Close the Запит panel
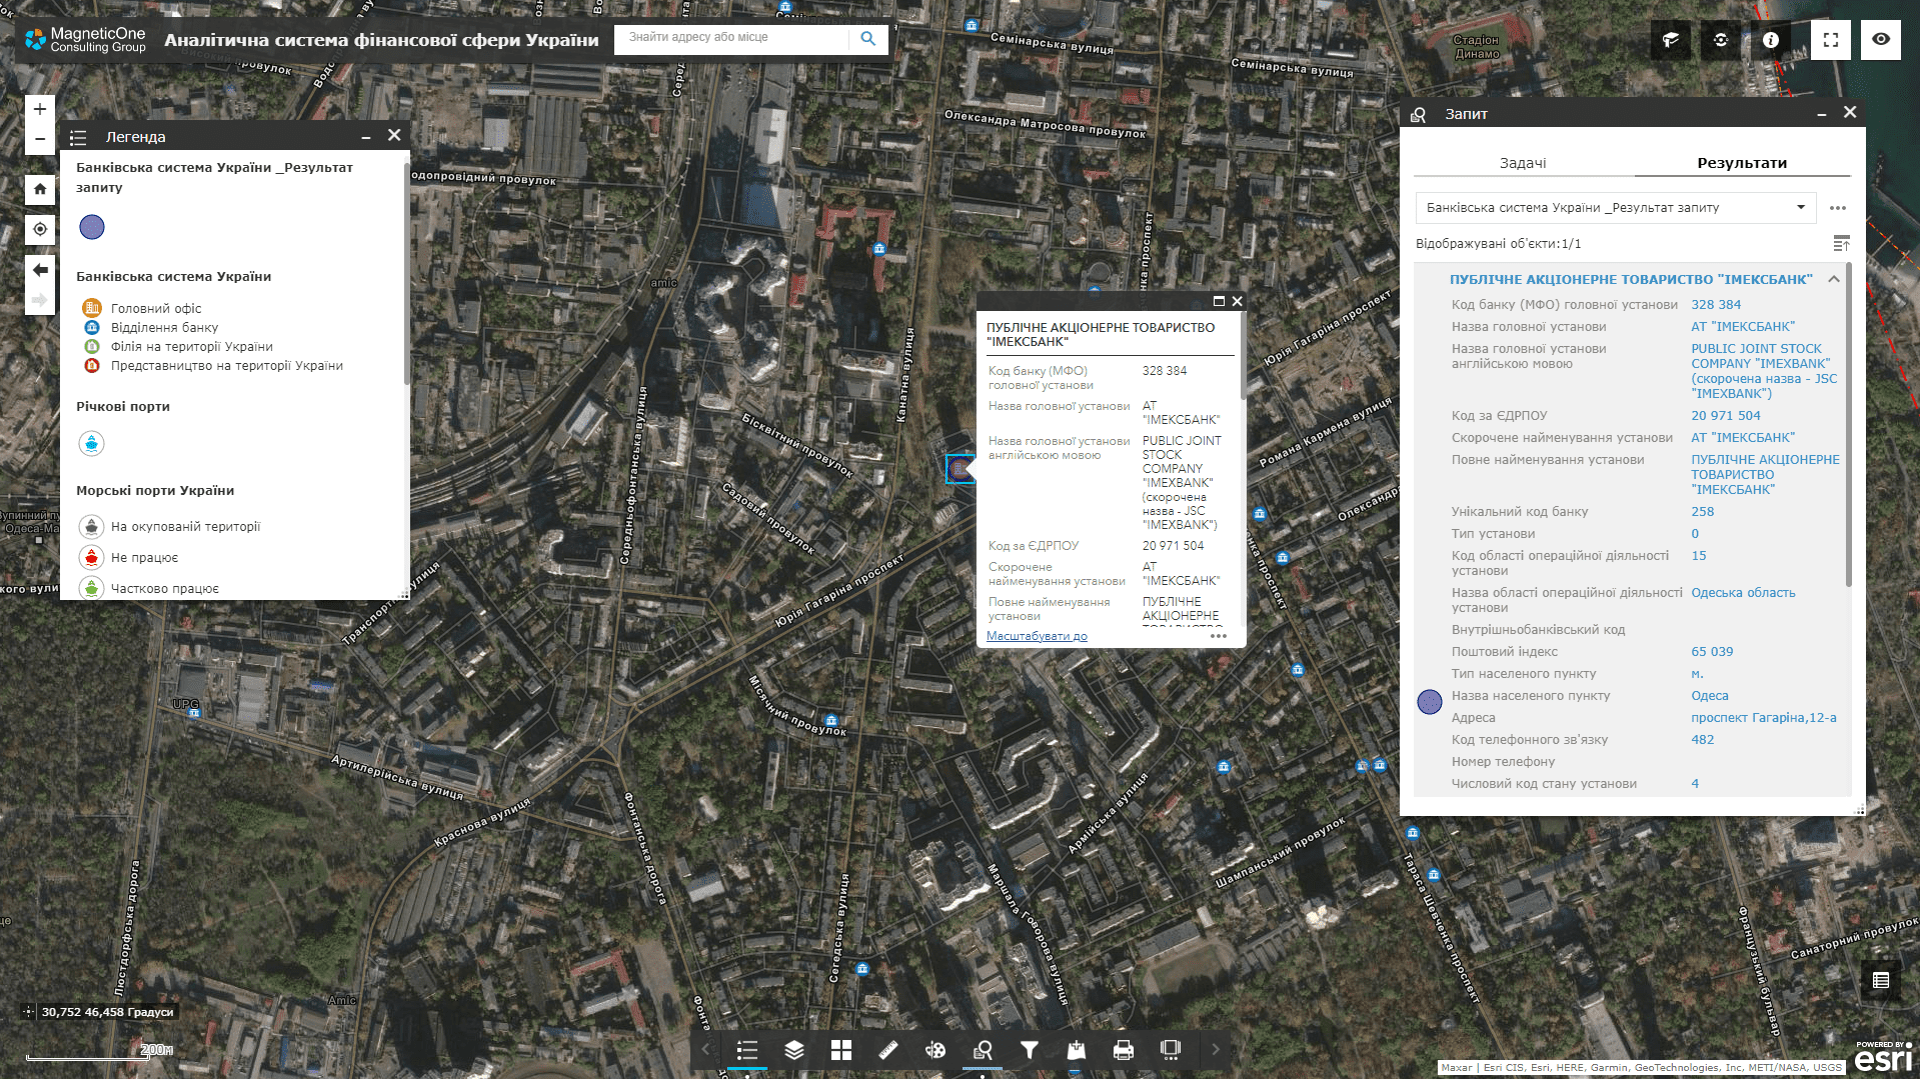The image size is (1920, 1079). coord(1850,112)
